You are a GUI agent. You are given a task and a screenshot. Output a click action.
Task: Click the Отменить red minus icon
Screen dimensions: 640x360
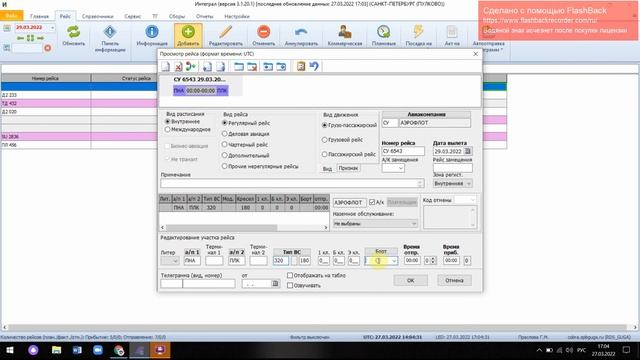click(264, 32)
